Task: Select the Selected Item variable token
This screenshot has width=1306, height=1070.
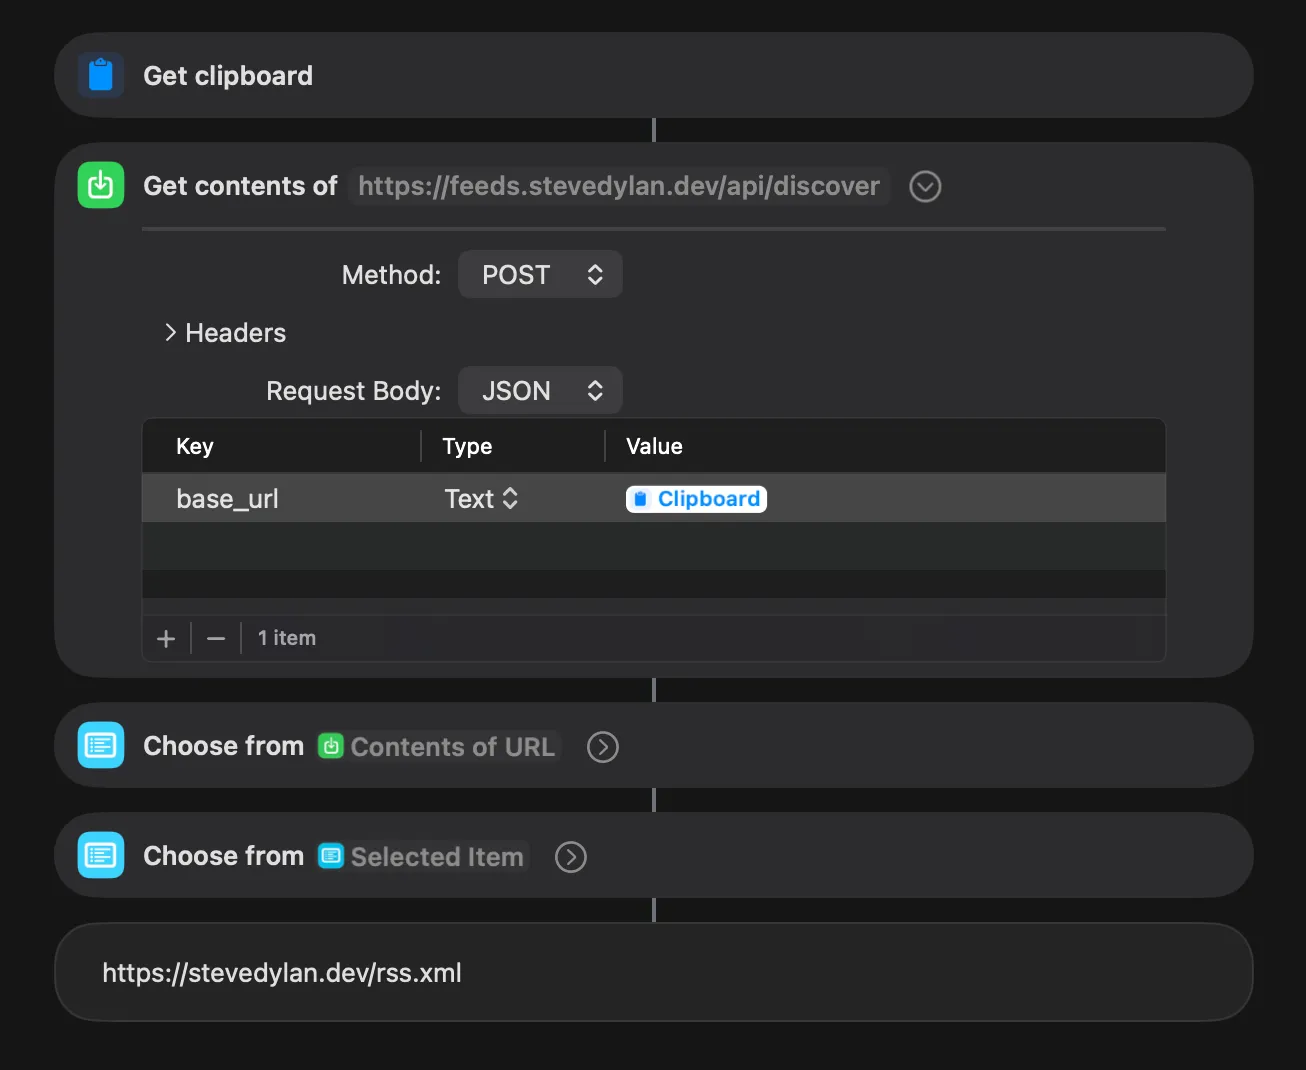Action: [423, 857]
